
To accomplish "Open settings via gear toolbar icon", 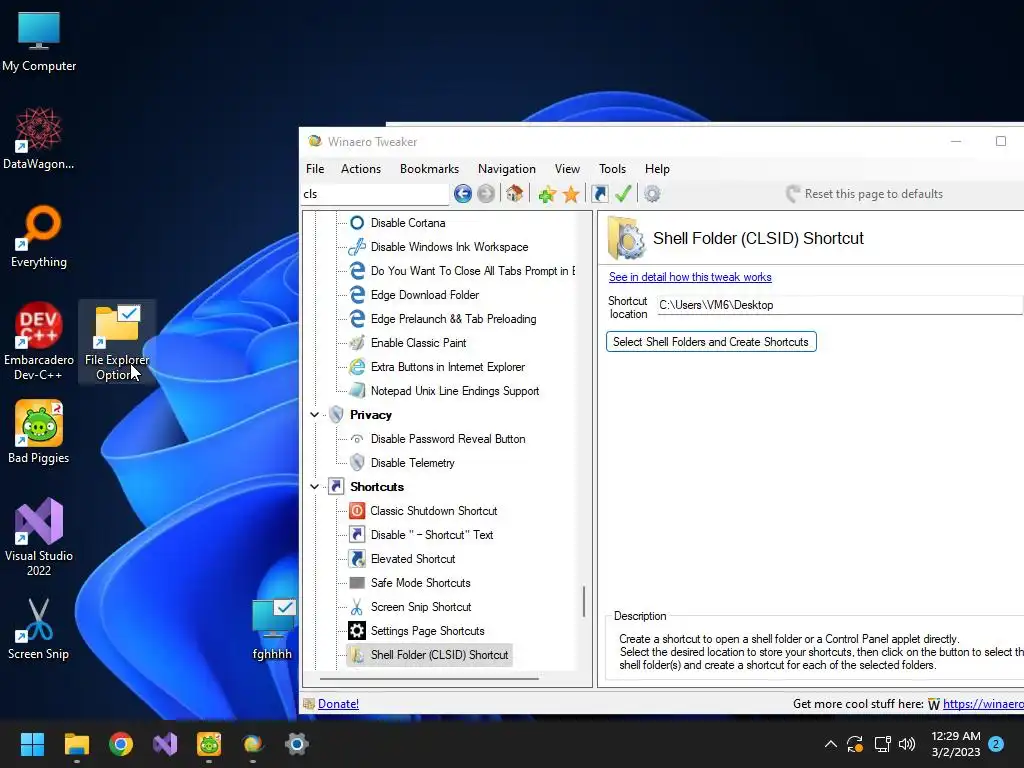I will (652, 193).
